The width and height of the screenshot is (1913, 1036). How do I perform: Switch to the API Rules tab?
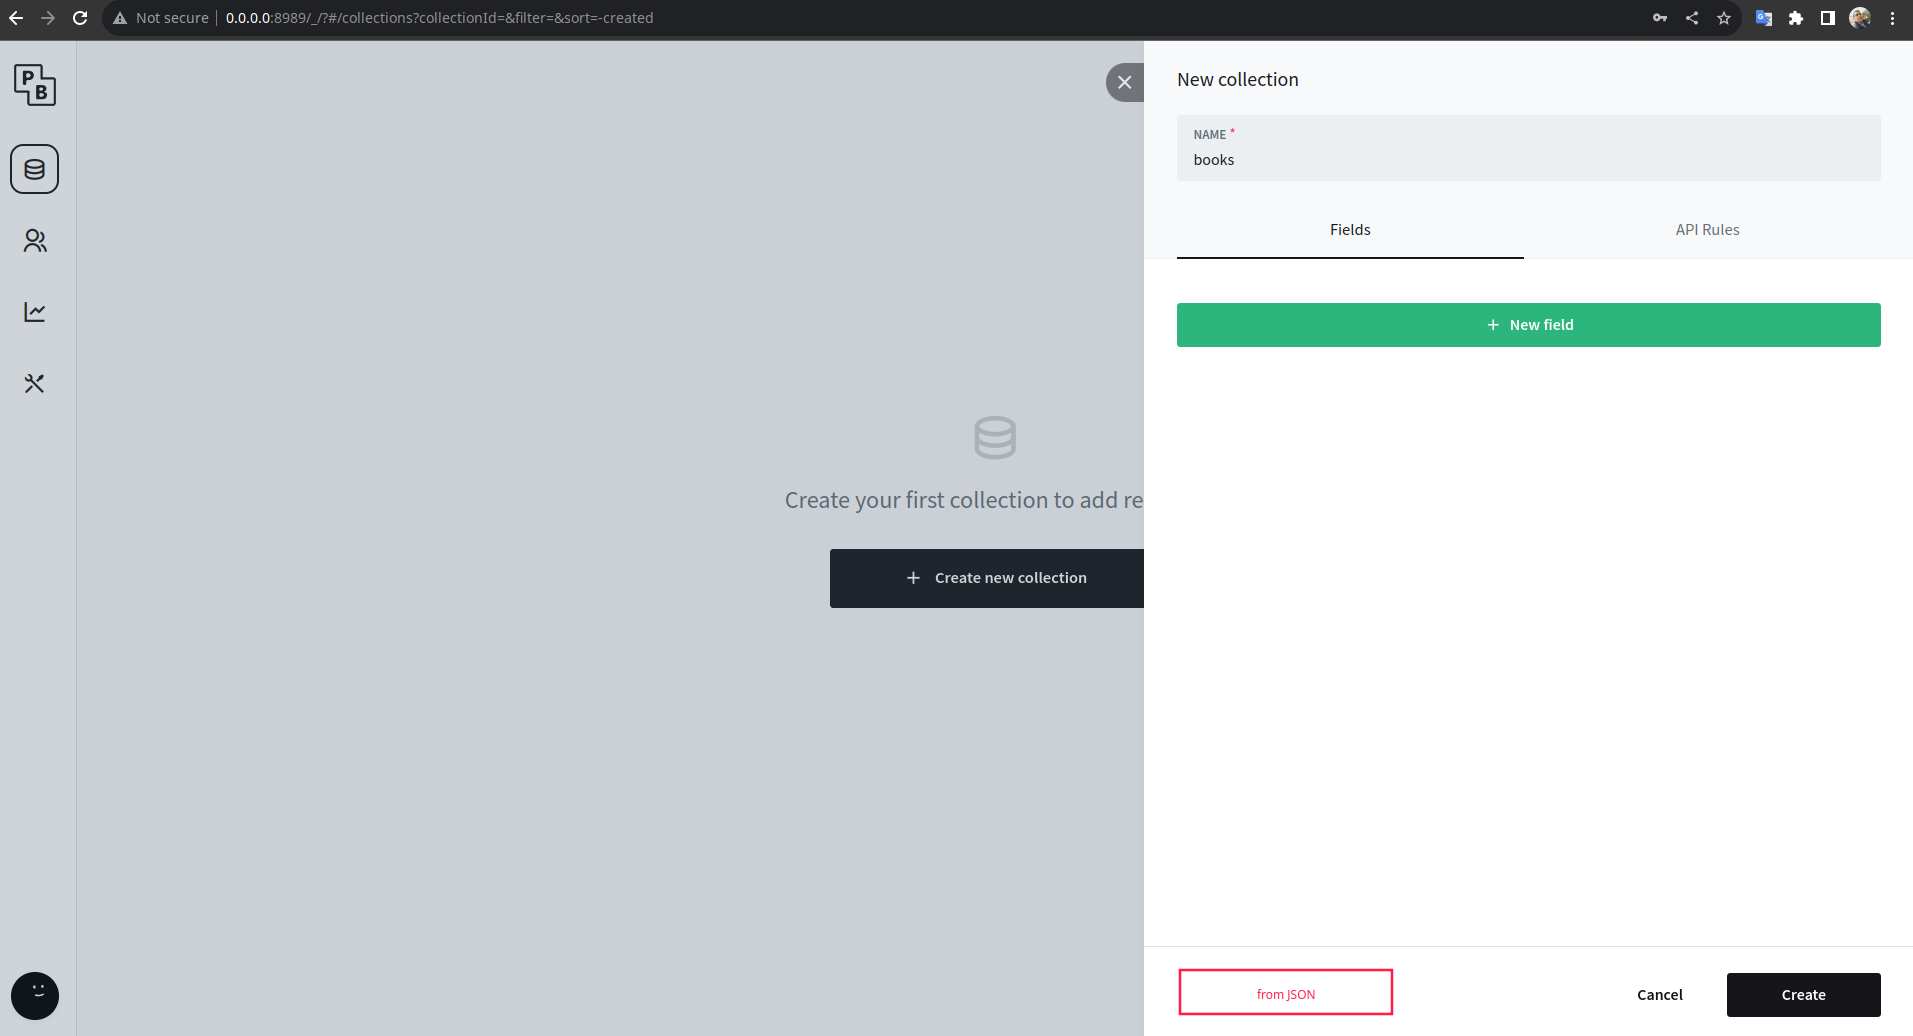click(1706, 229)
